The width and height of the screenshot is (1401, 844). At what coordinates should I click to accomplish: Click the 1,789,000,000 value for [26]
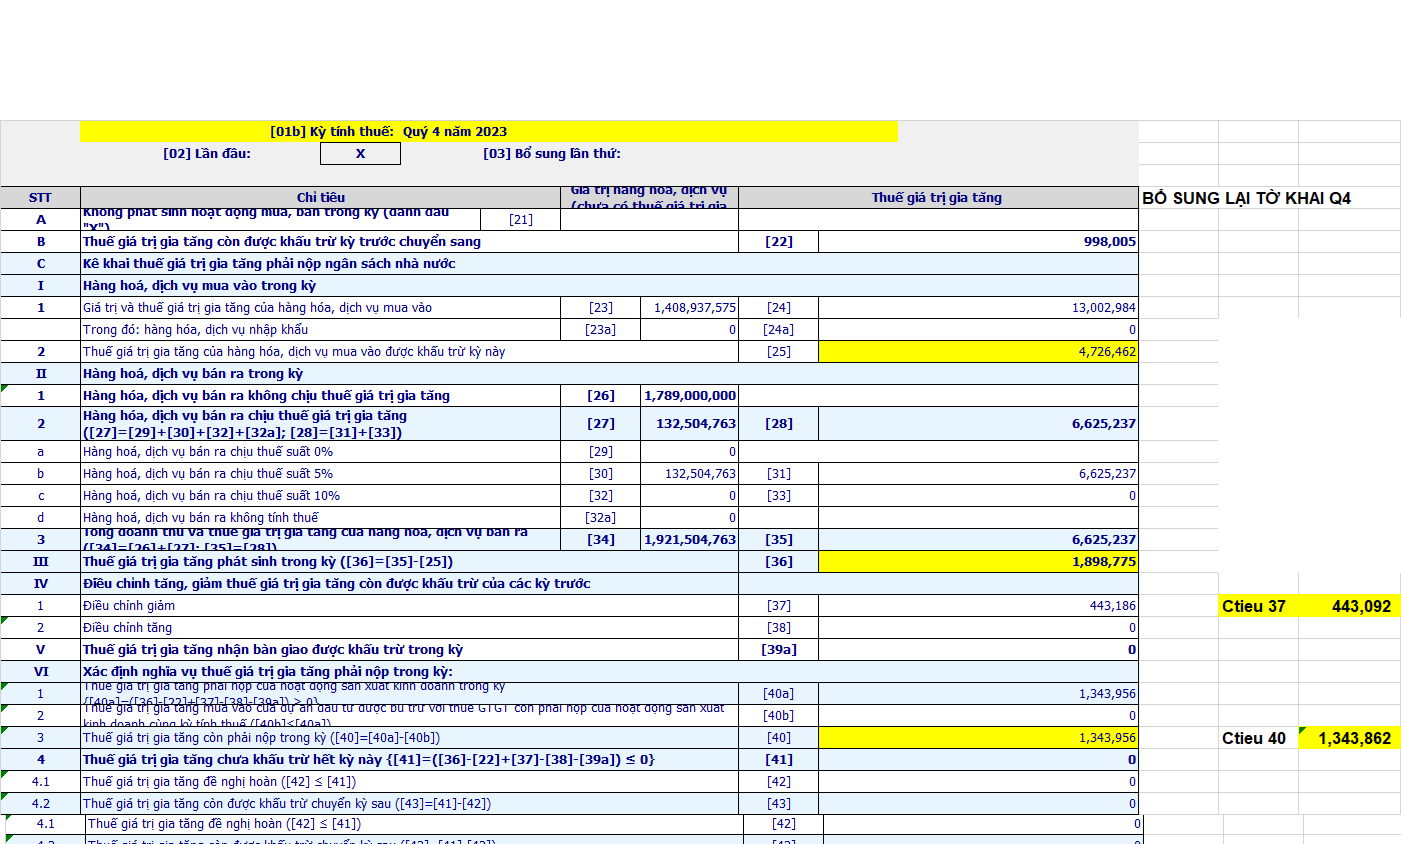click(690, 396)
